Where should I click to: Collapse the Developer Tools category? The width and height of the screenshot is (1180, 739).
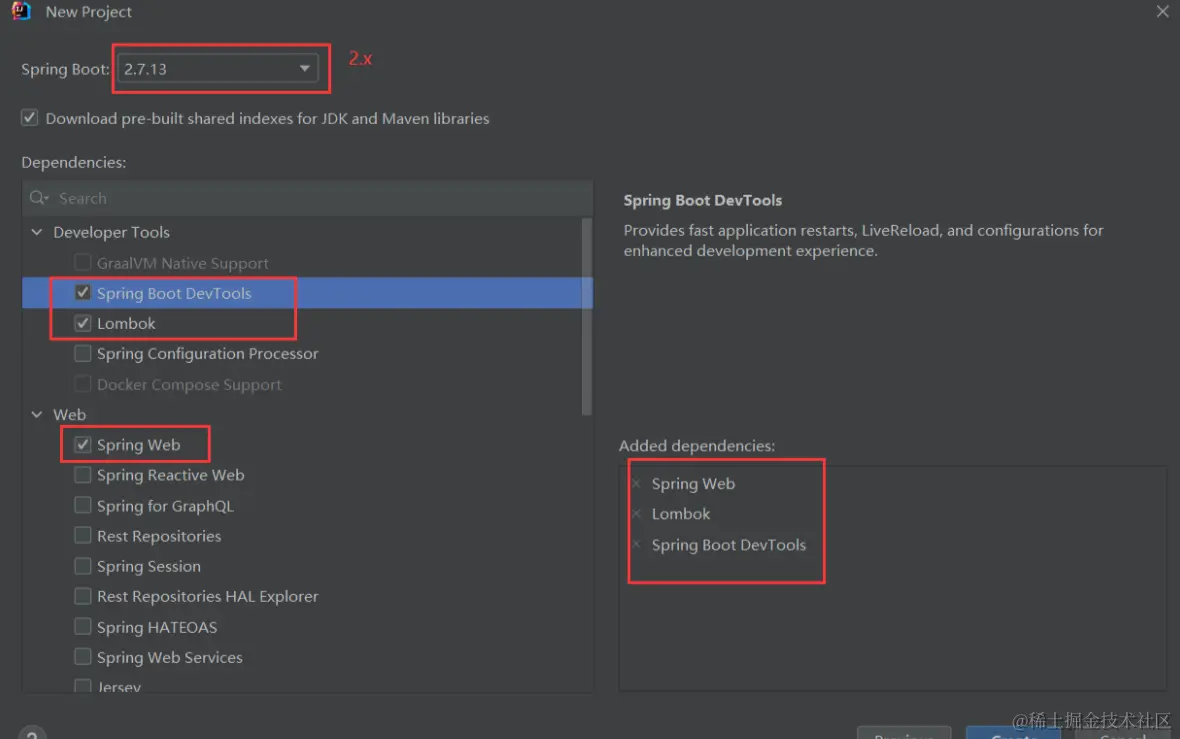[37, 233]
